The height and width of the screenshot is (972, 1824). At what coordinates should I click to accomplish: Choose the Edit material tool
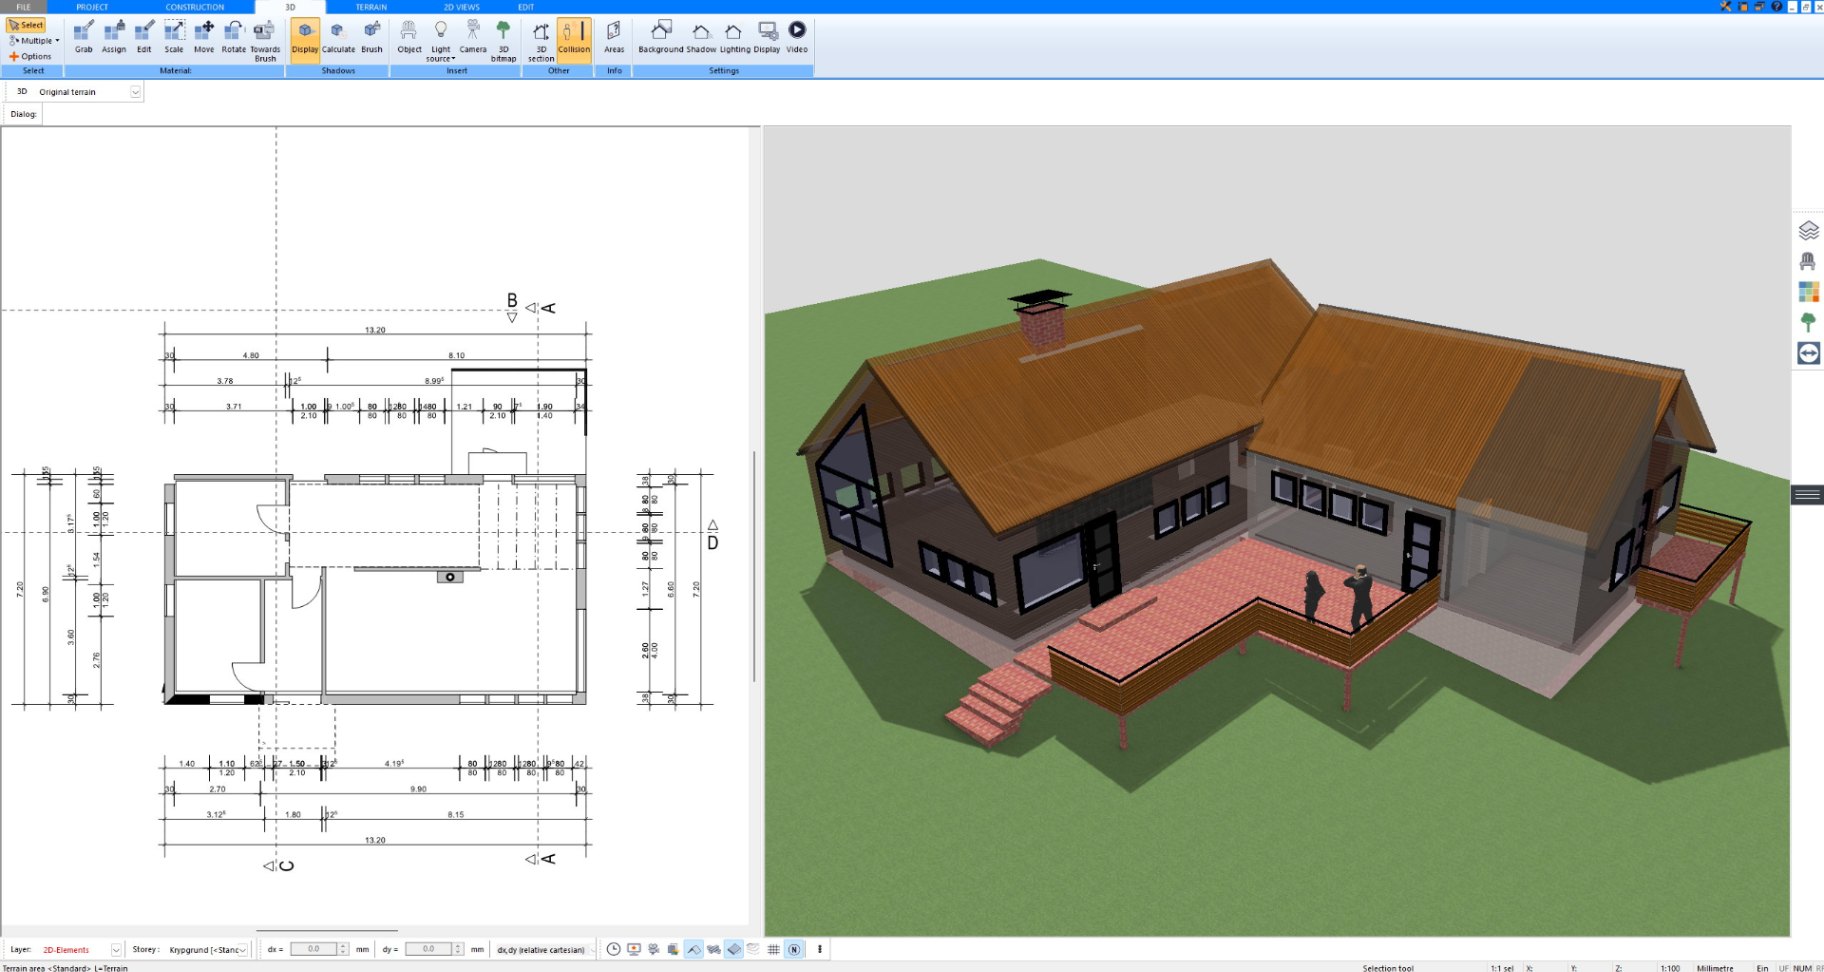pos(144,37)
